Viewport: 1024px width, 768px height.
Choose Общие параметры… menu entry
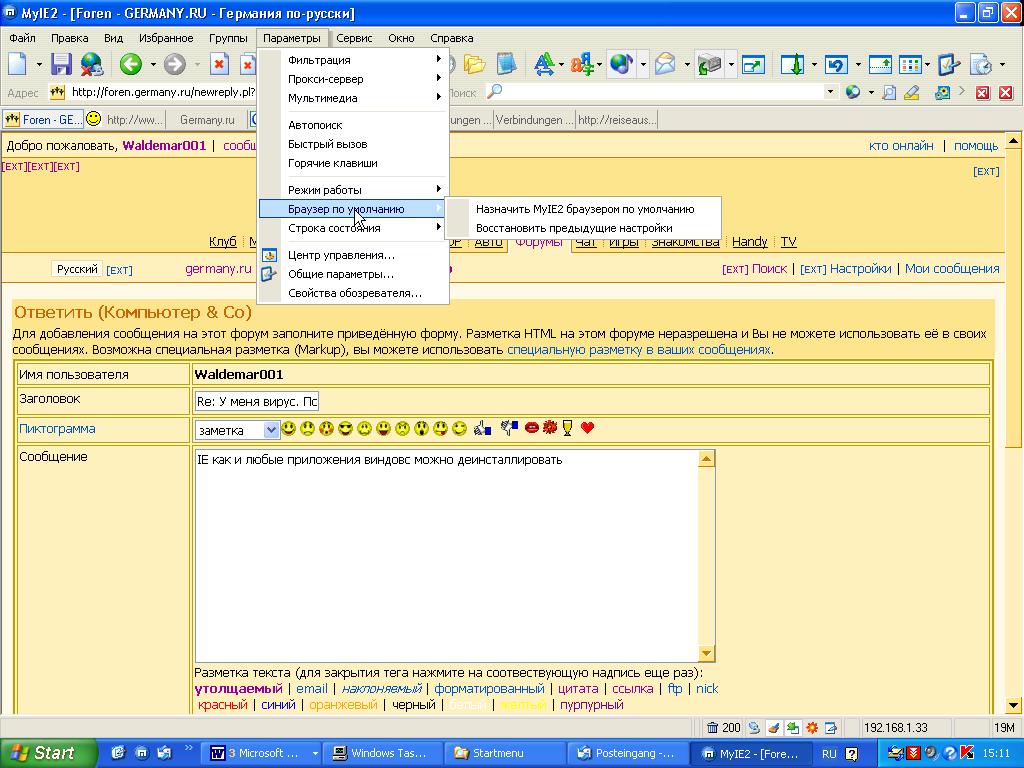coord(353,274)
